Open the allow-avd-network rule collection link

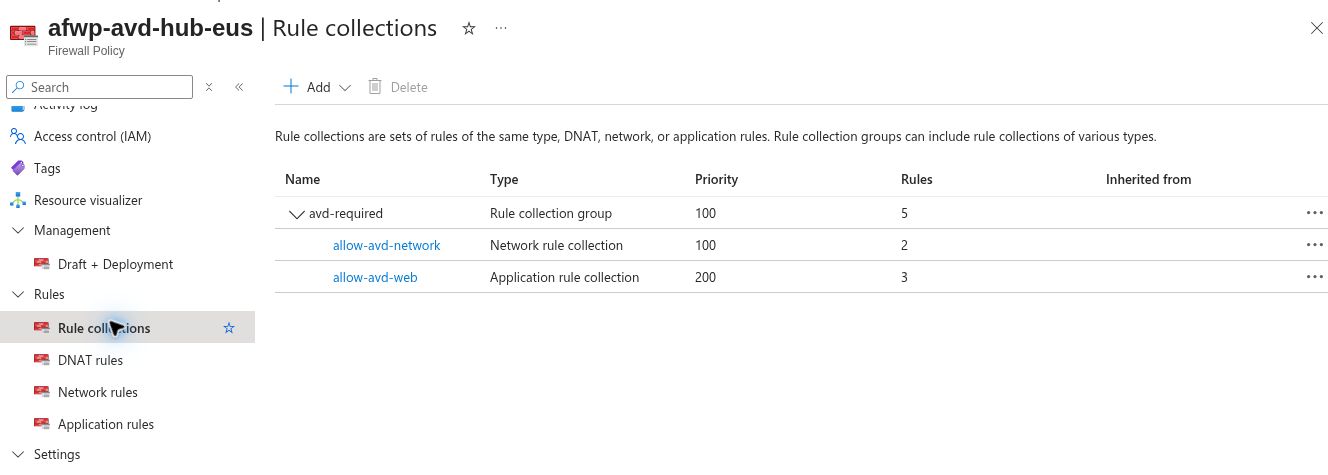pos(387,245)
